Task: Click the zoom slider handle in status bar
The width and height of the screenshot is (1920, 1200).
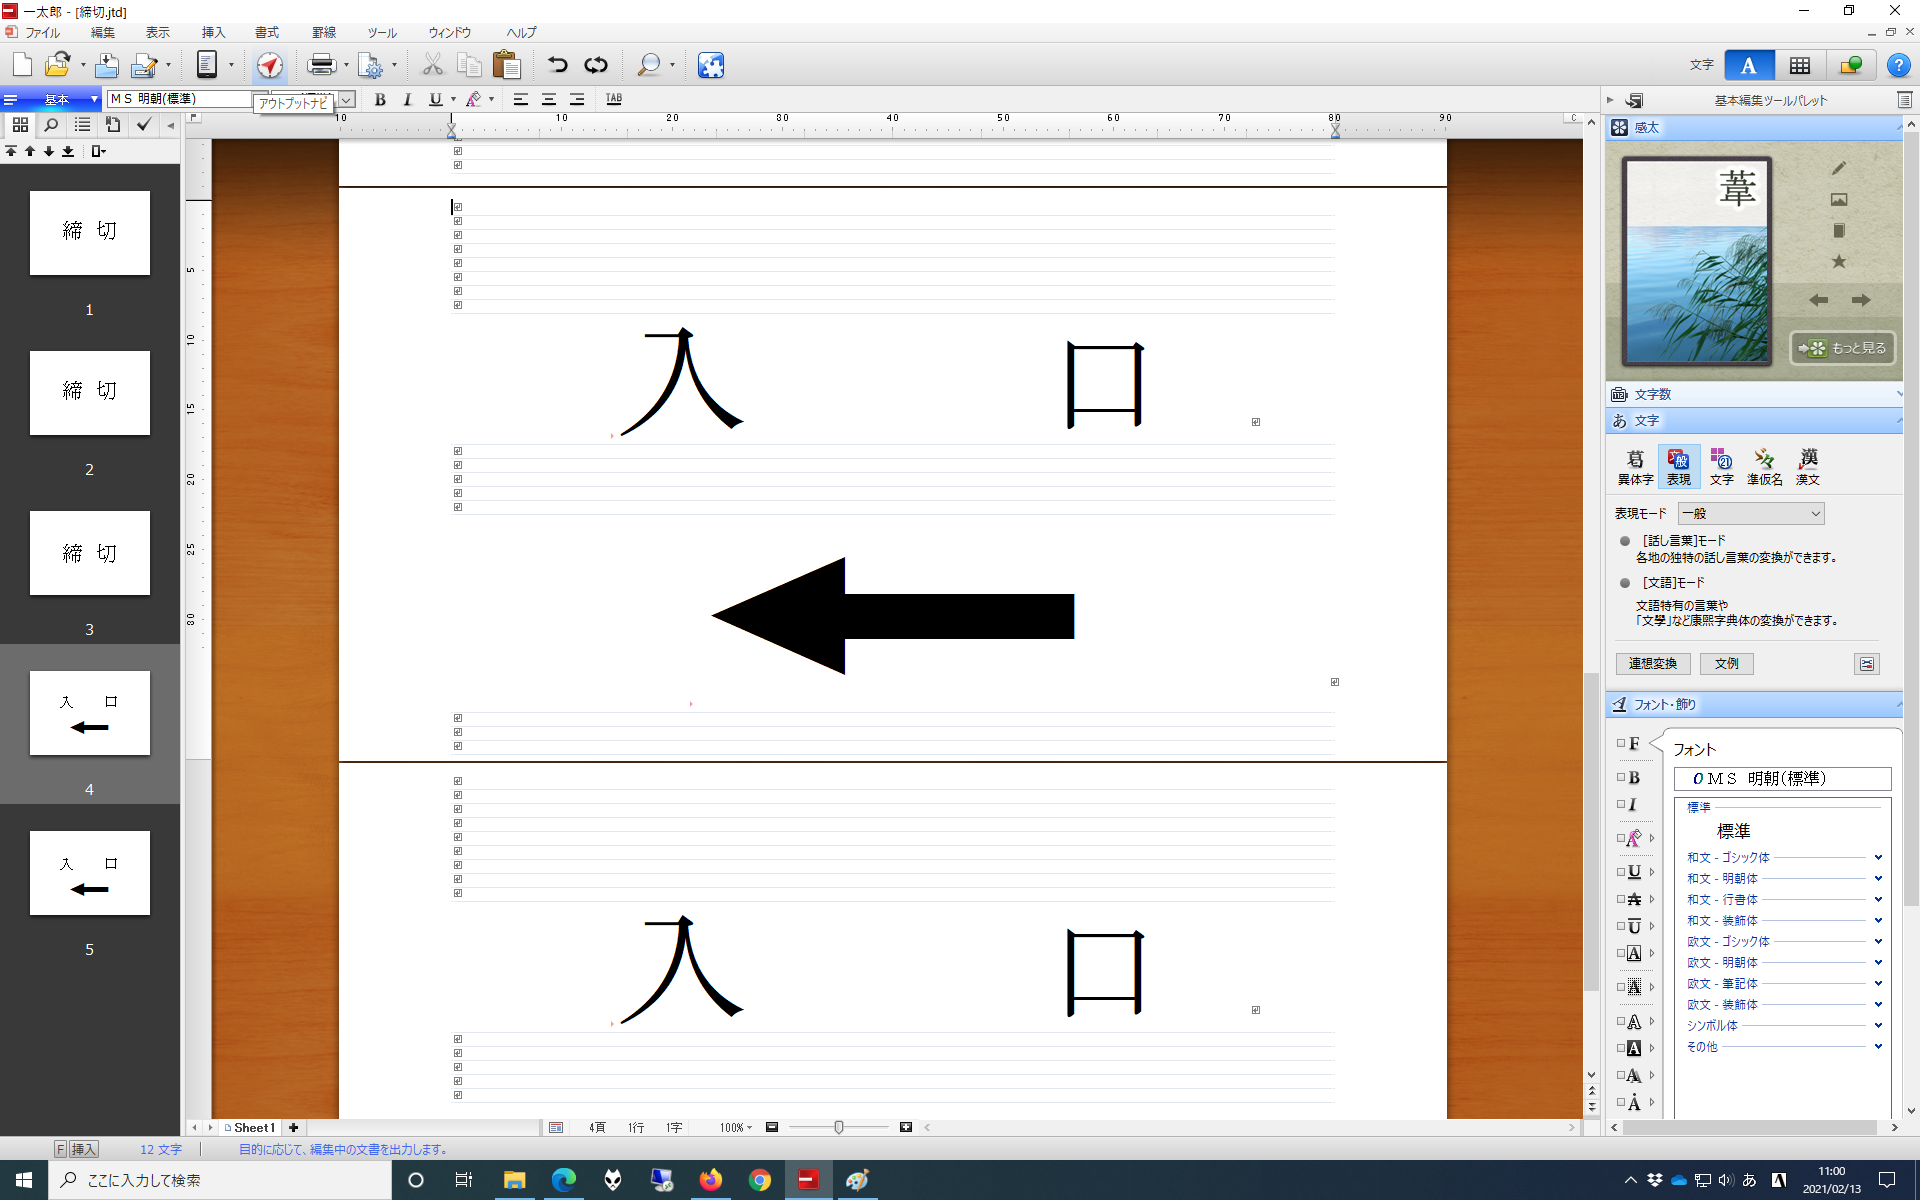Action: point(839,1127)
